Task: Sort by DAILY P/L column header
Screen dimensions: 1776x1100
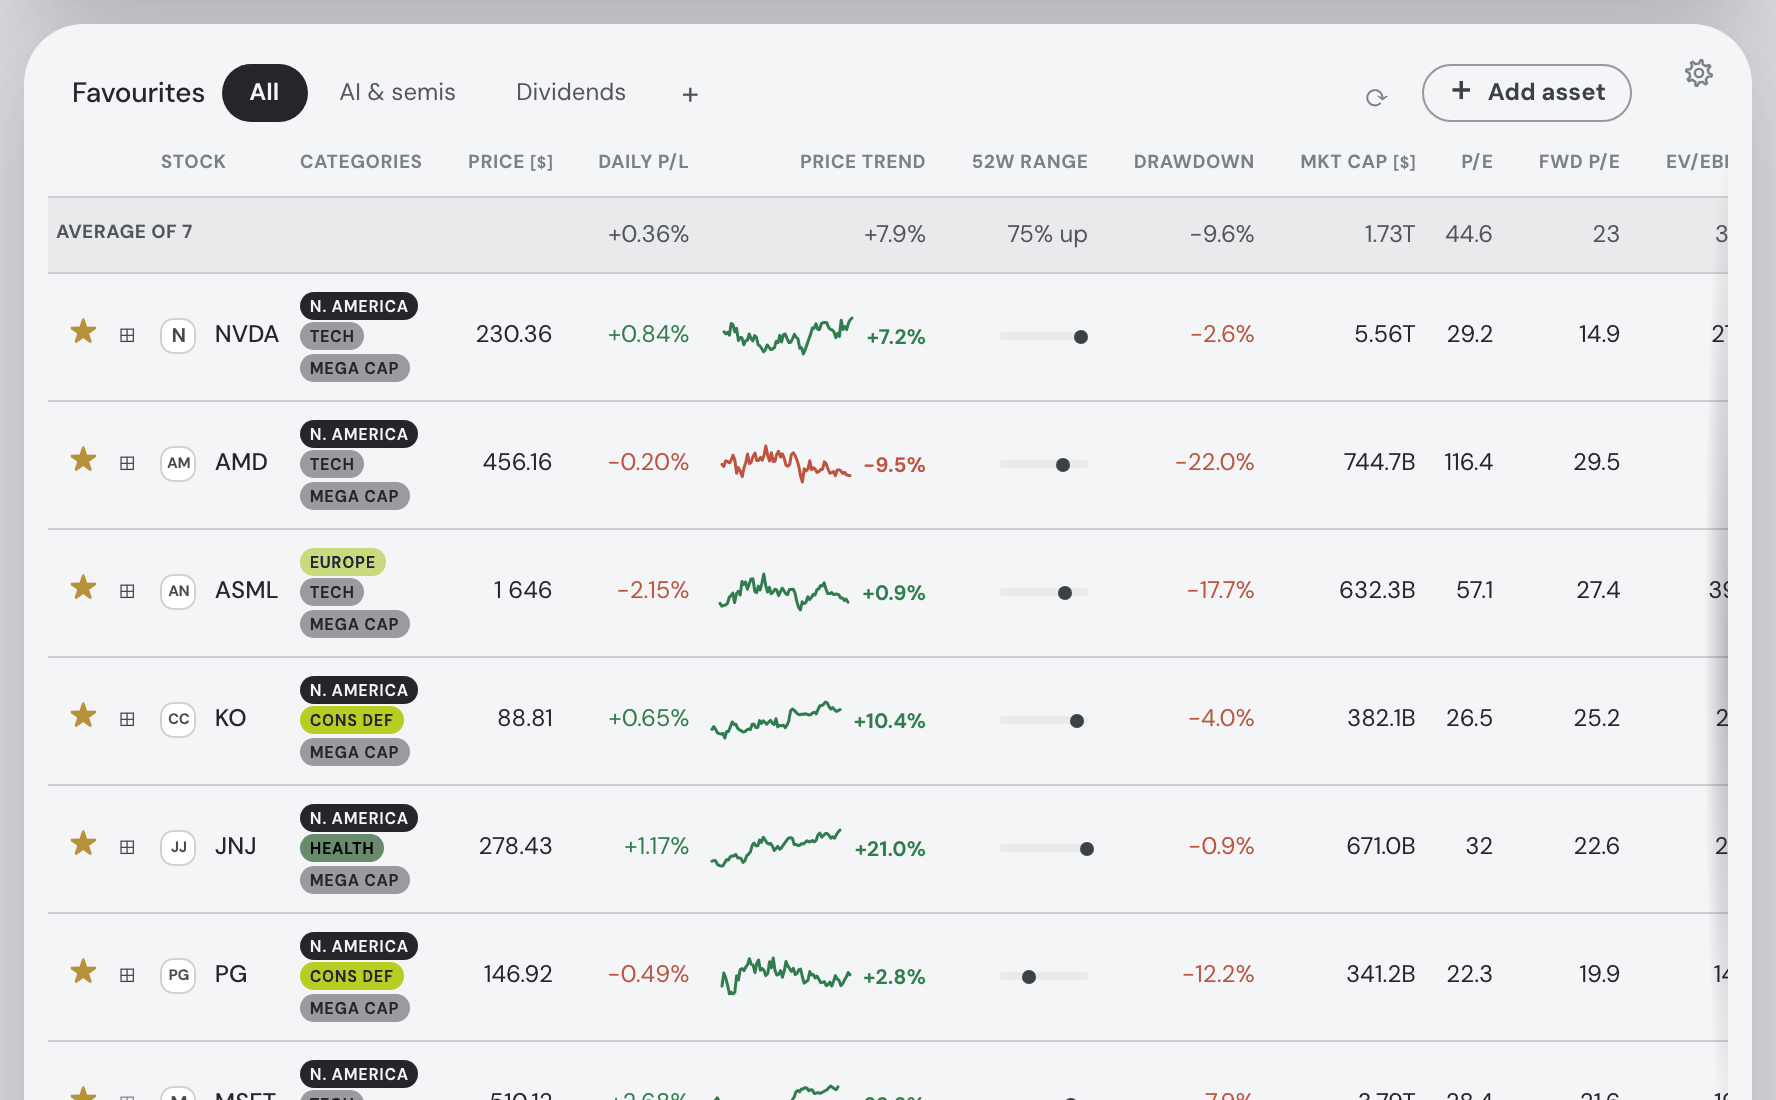Action: point(643,162)
